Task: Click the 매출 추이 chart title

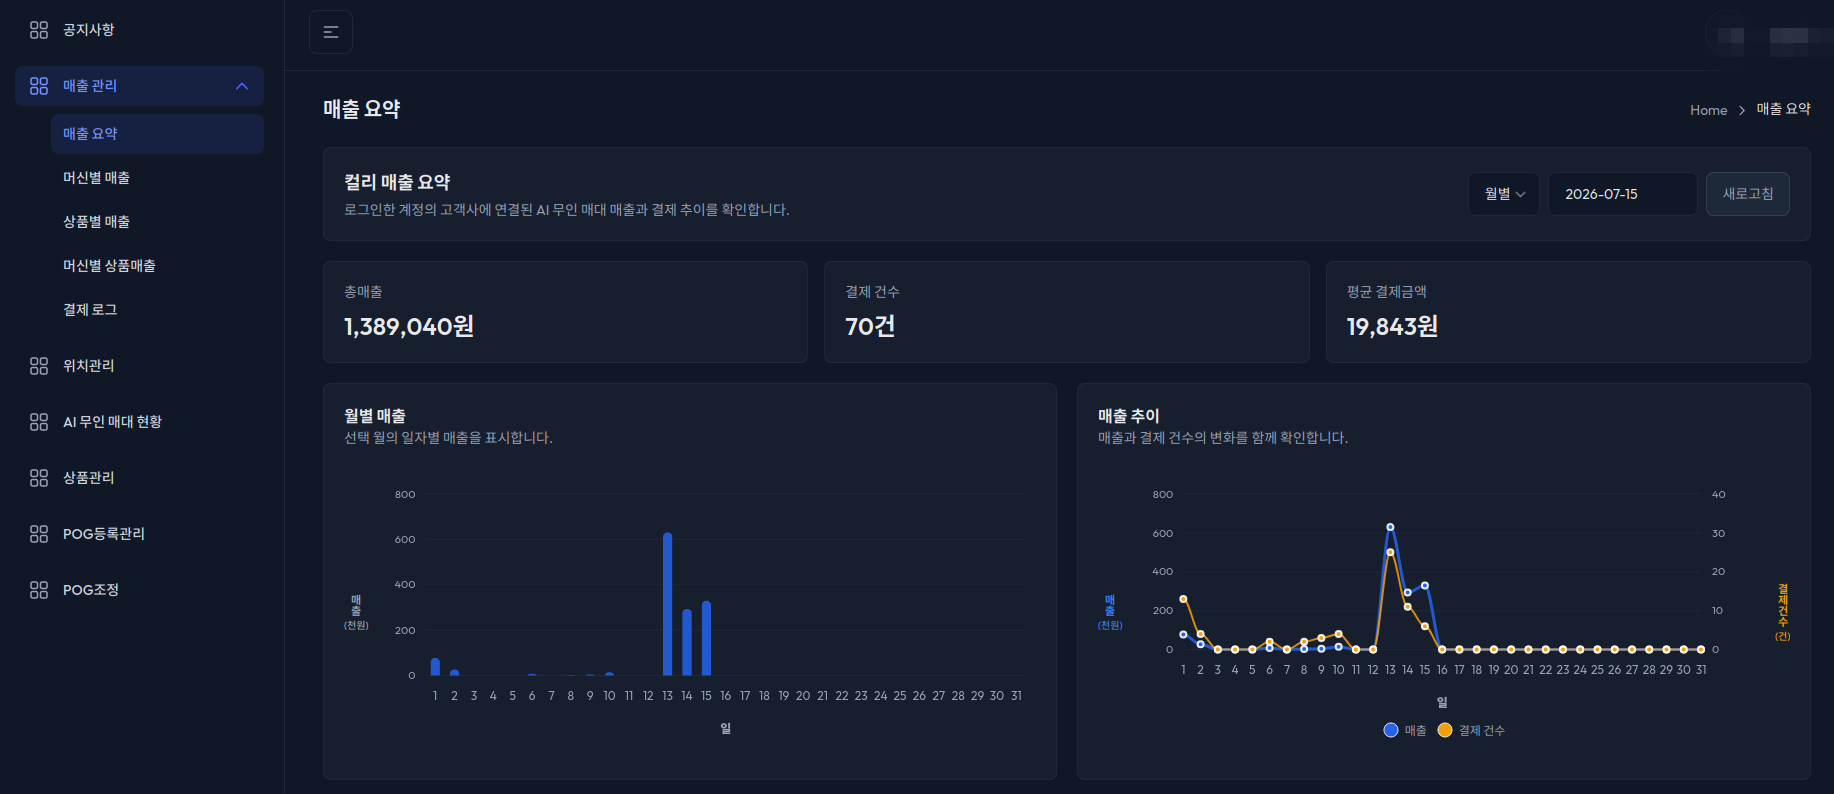Action: point(1129,416)
